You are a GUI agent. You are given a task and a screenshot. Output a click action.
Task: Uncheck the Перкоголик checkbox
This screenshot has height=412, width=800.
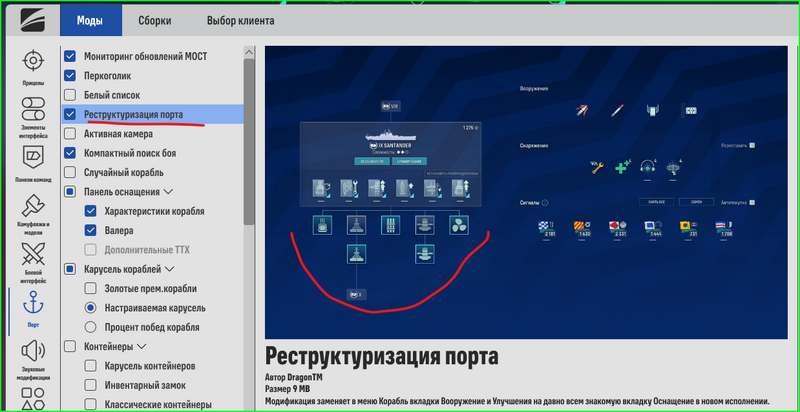click(x=70, y=75)
